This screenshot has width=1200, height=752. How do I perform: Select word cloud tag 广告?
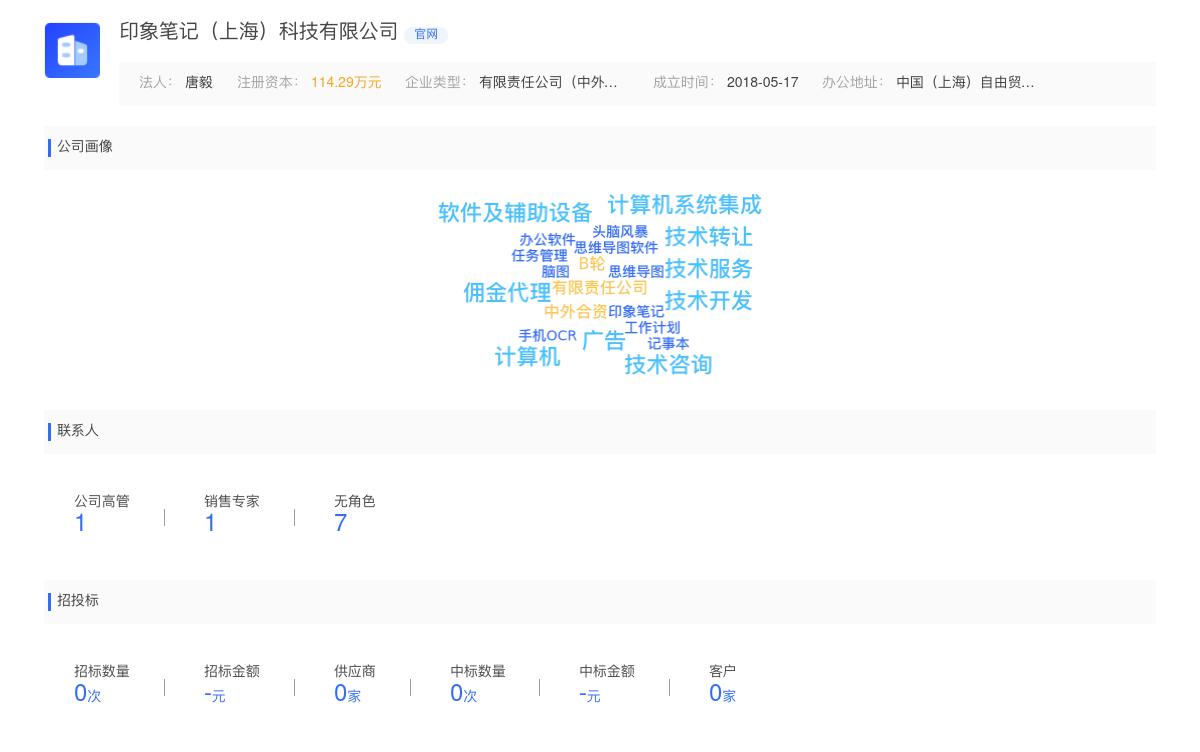tap(604, 341)
